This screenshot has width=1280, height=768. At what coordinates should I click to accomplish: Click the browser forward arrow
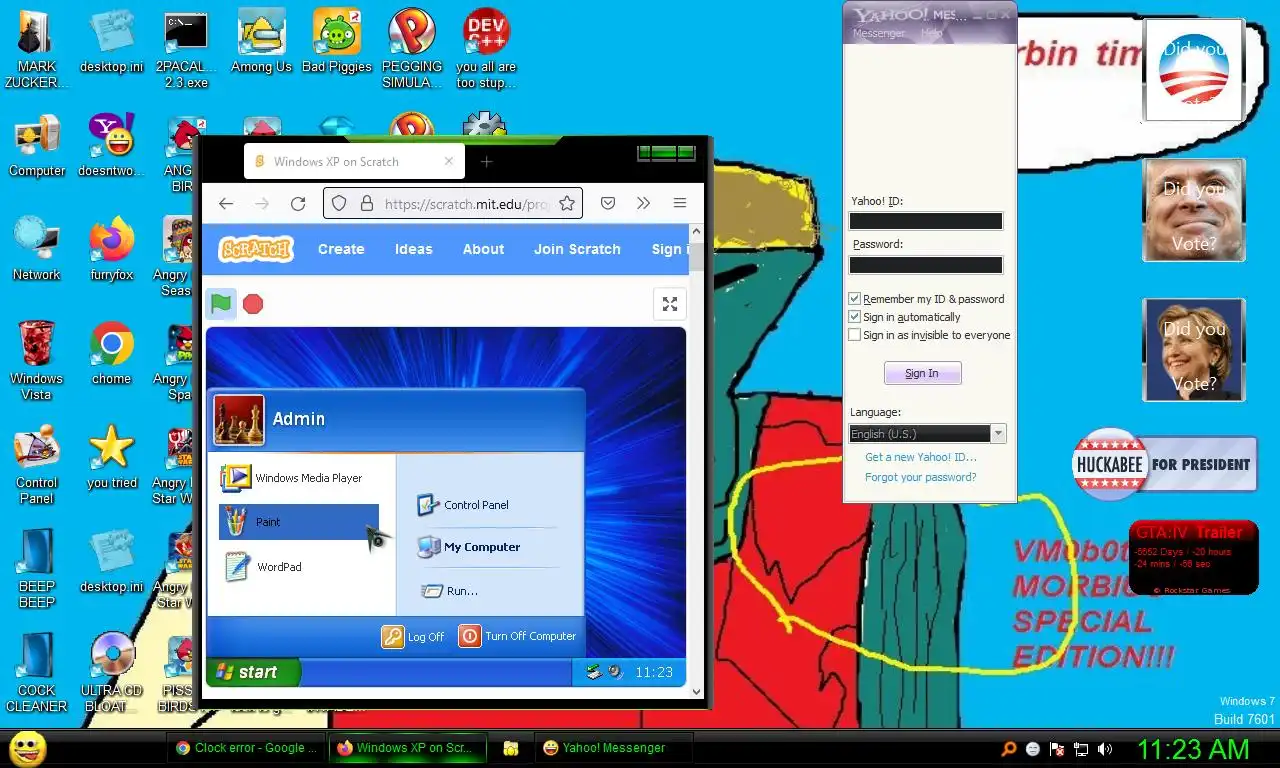(x=262, y=203)
